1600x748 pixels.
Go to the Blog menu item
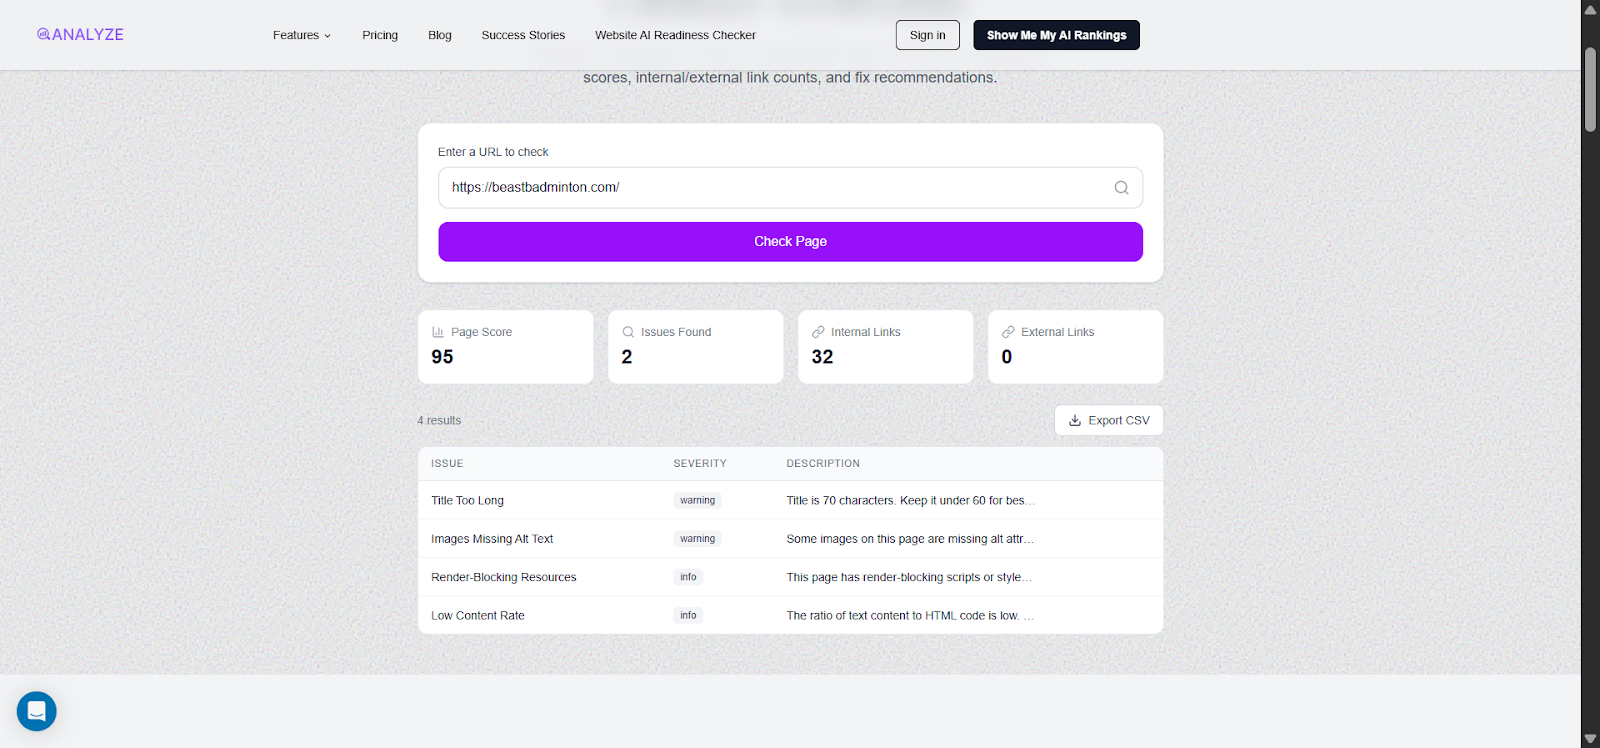coord(440,35)
